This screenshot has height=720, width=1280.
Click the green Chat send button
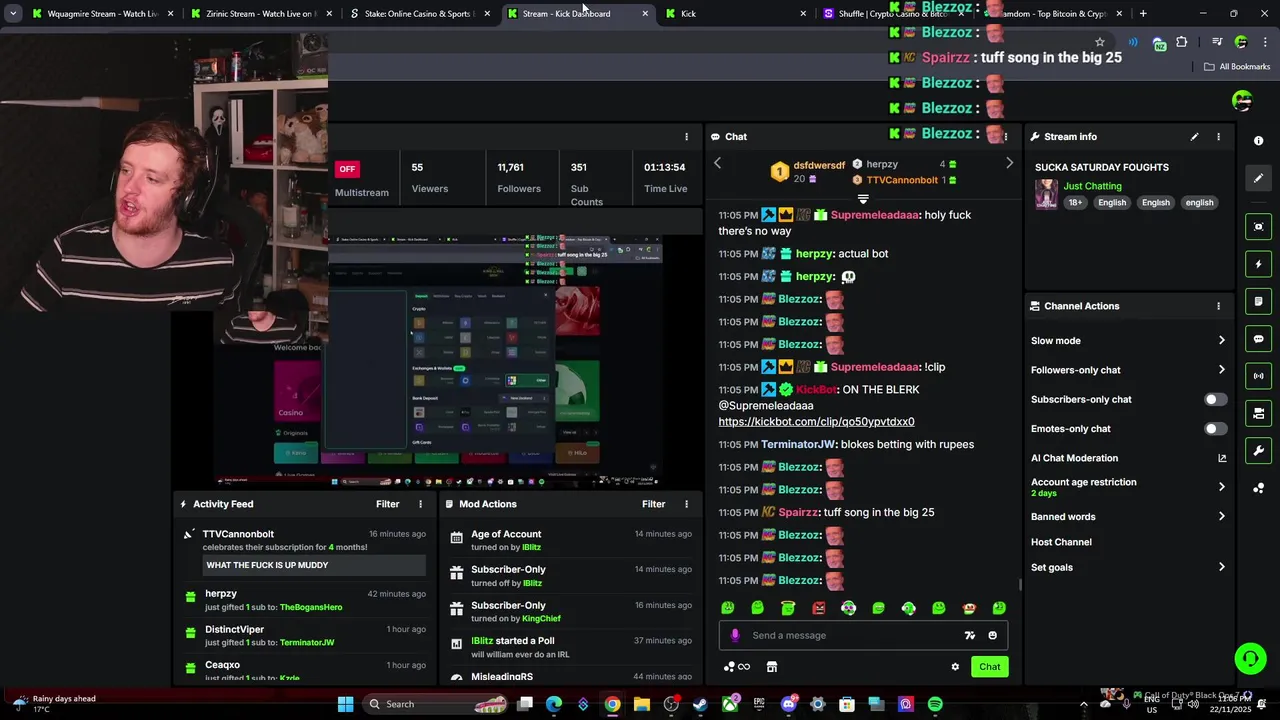coord(989,667)
